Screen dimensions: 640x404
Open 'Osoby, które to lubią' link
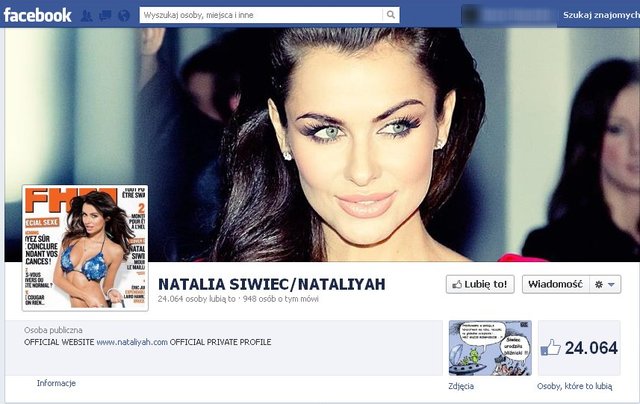click(x=575, y=386)
